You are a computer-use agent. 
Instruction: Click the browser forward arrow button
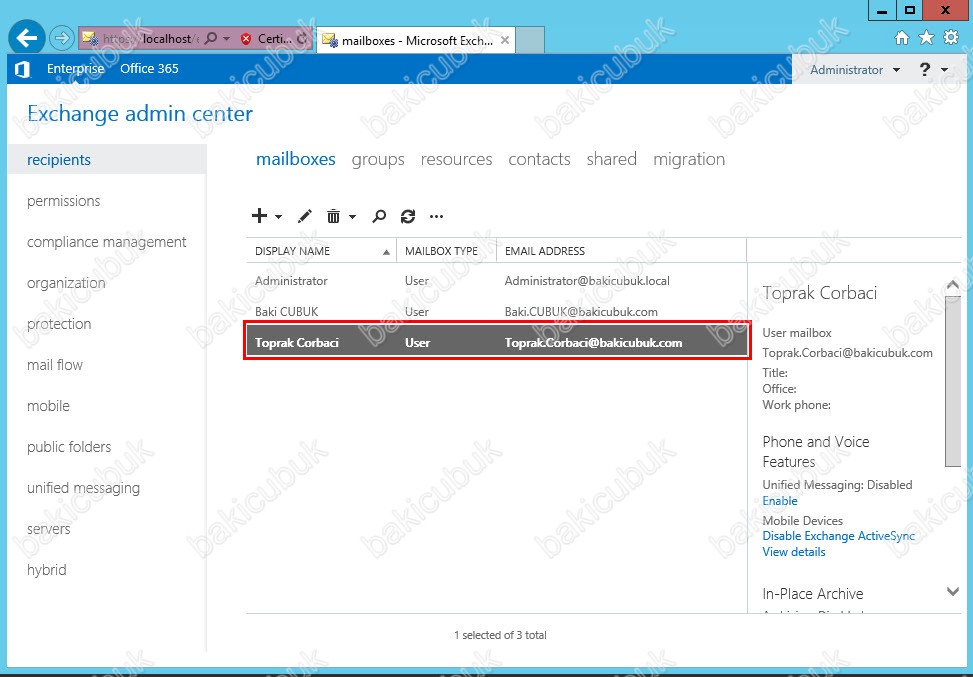click(61, 38)
